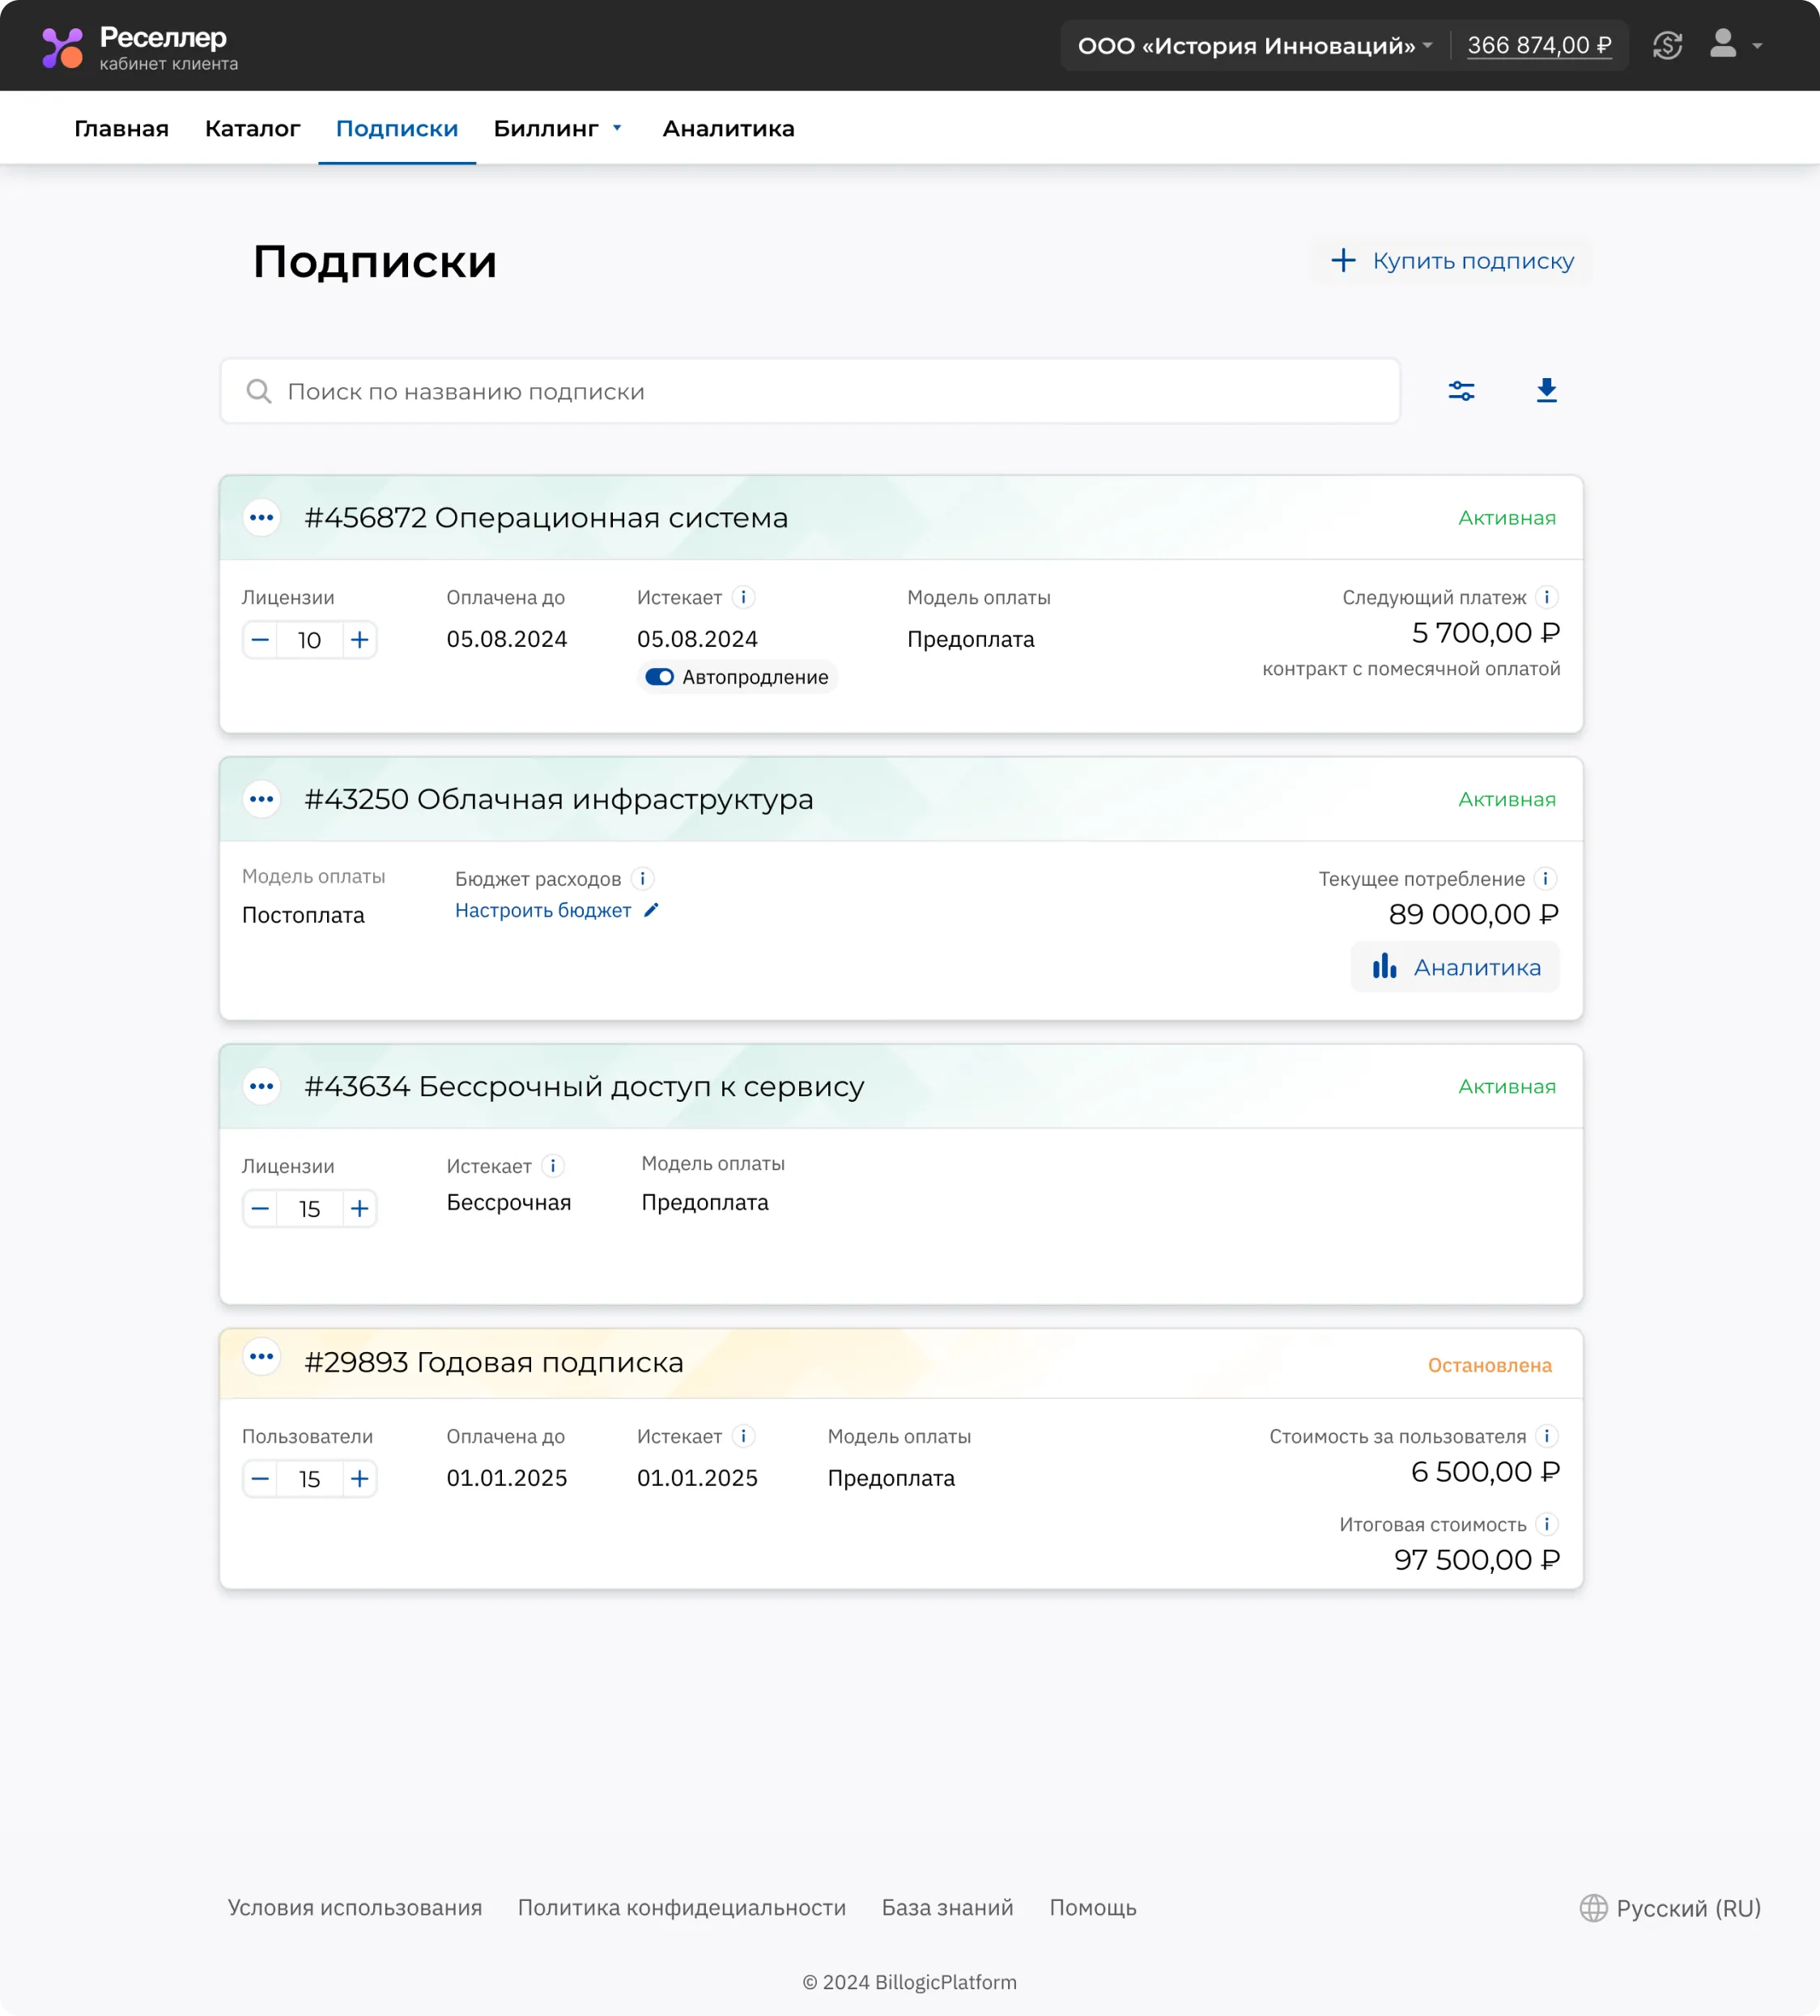Go to the Каталог tab
Image resolution: width=1820 pixels, height=2016 pixels.
click(x=252, y=129)
